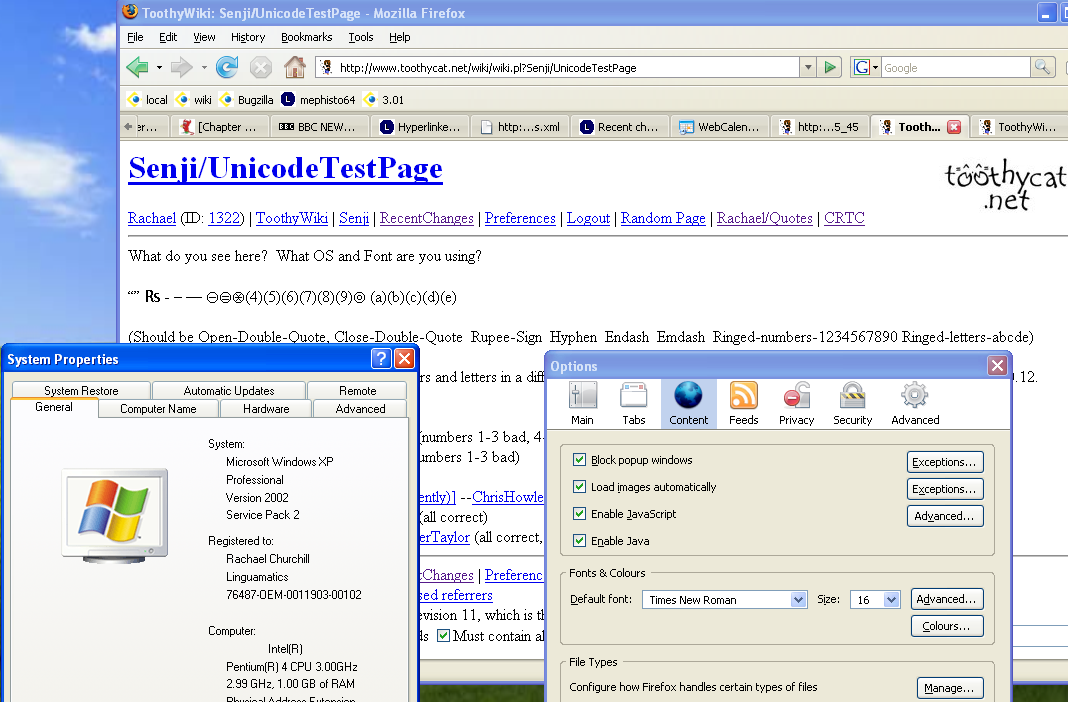Select the Content globe icon in Options
Image resolution: width=1068 pixels, height=702 pixels.
coord(689,404)
